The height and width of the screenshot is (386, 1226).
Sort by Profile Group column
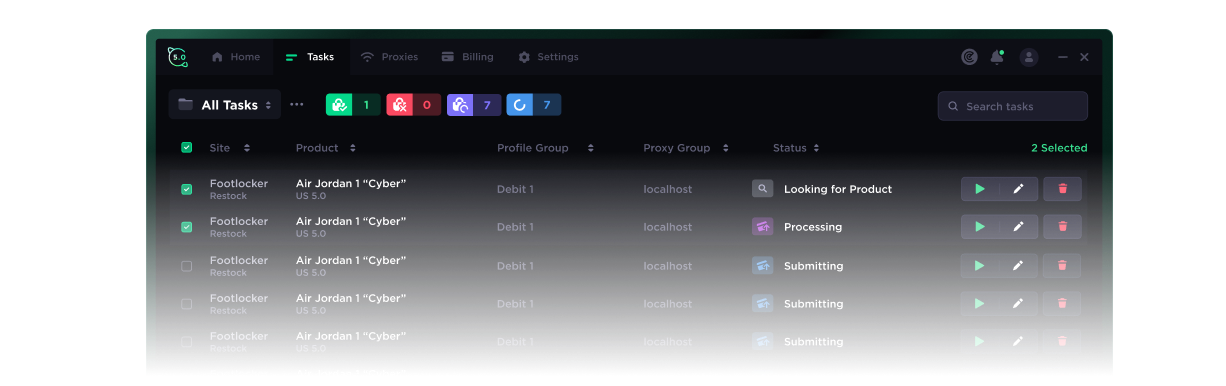[546, 148]
